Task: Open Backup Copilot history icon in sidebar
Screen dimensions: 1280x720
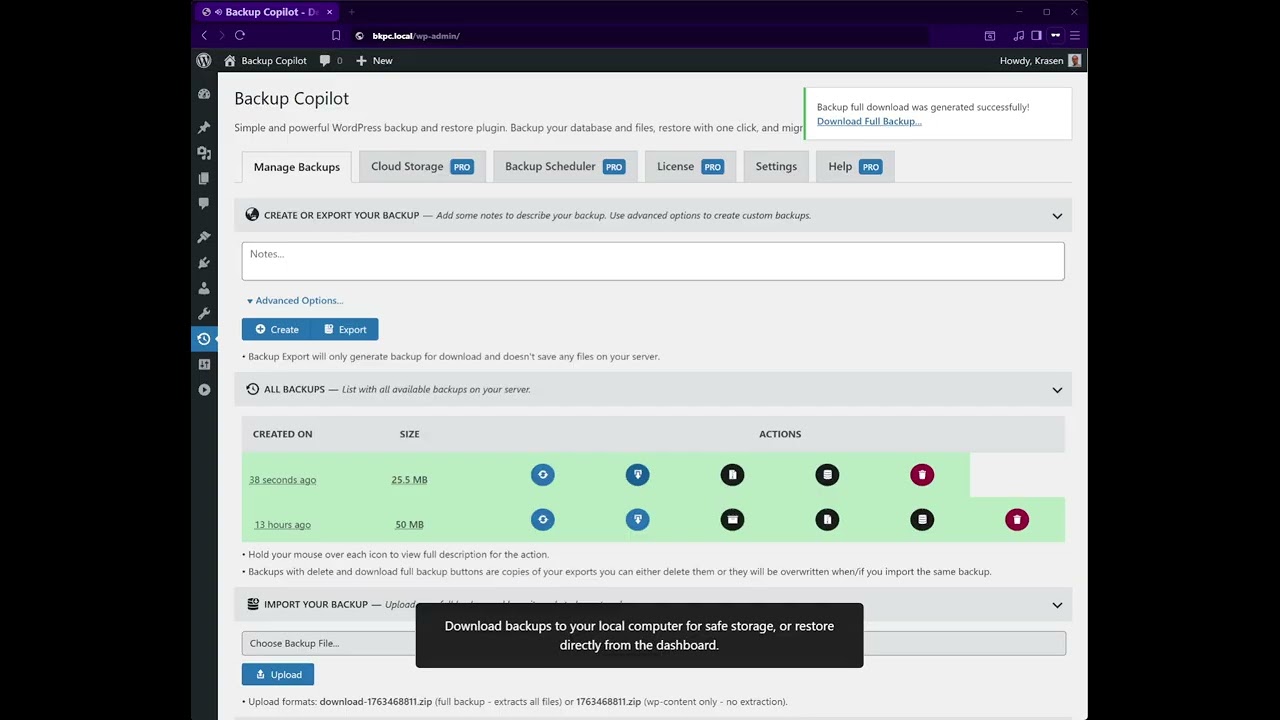Action: click(x=204, y=339)
